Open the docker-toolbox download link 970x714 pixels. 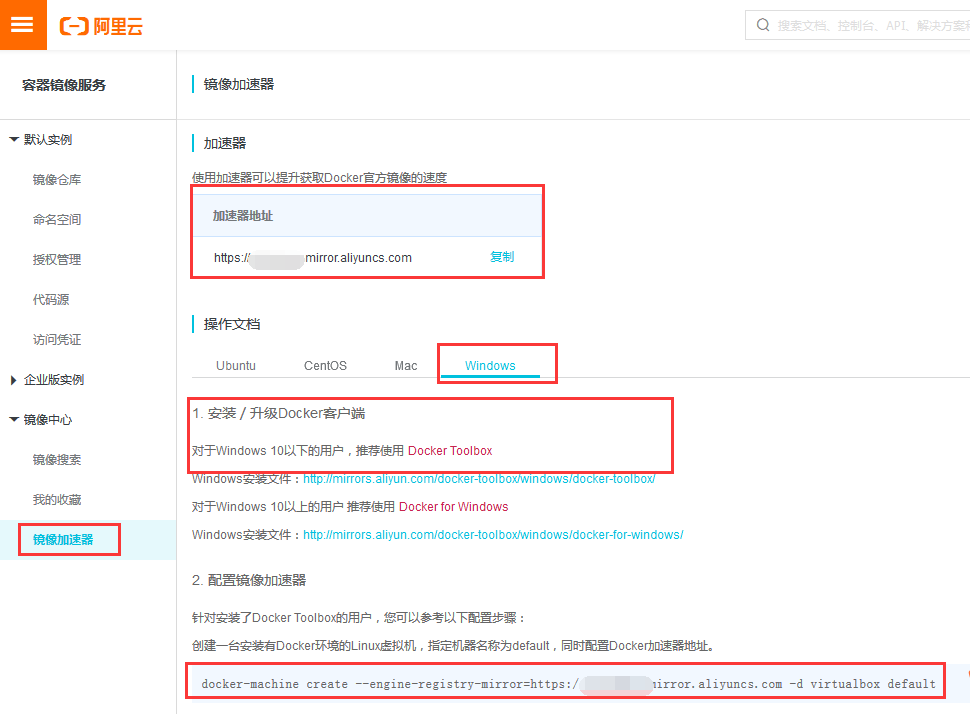click(x=479, y=479)
